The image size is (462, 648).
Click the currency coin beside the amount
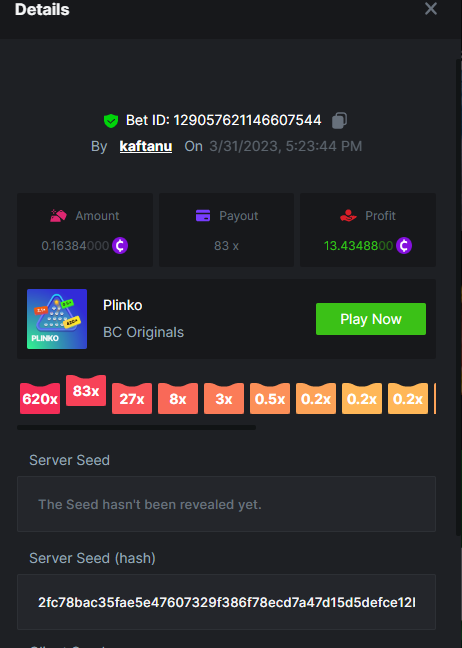(x=120, y=245)
